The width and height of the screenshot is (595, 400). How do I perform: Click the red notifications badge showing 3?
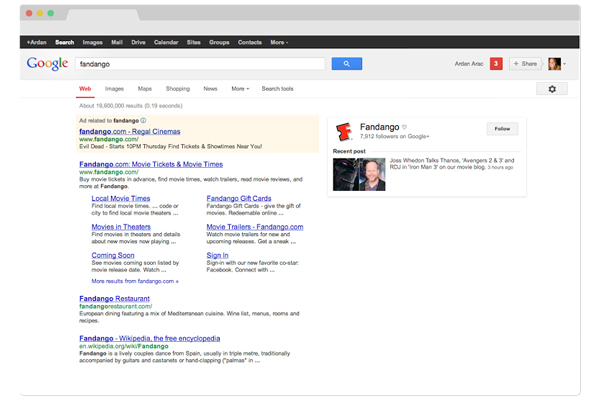pyautogui.click(x=496, y=64)
